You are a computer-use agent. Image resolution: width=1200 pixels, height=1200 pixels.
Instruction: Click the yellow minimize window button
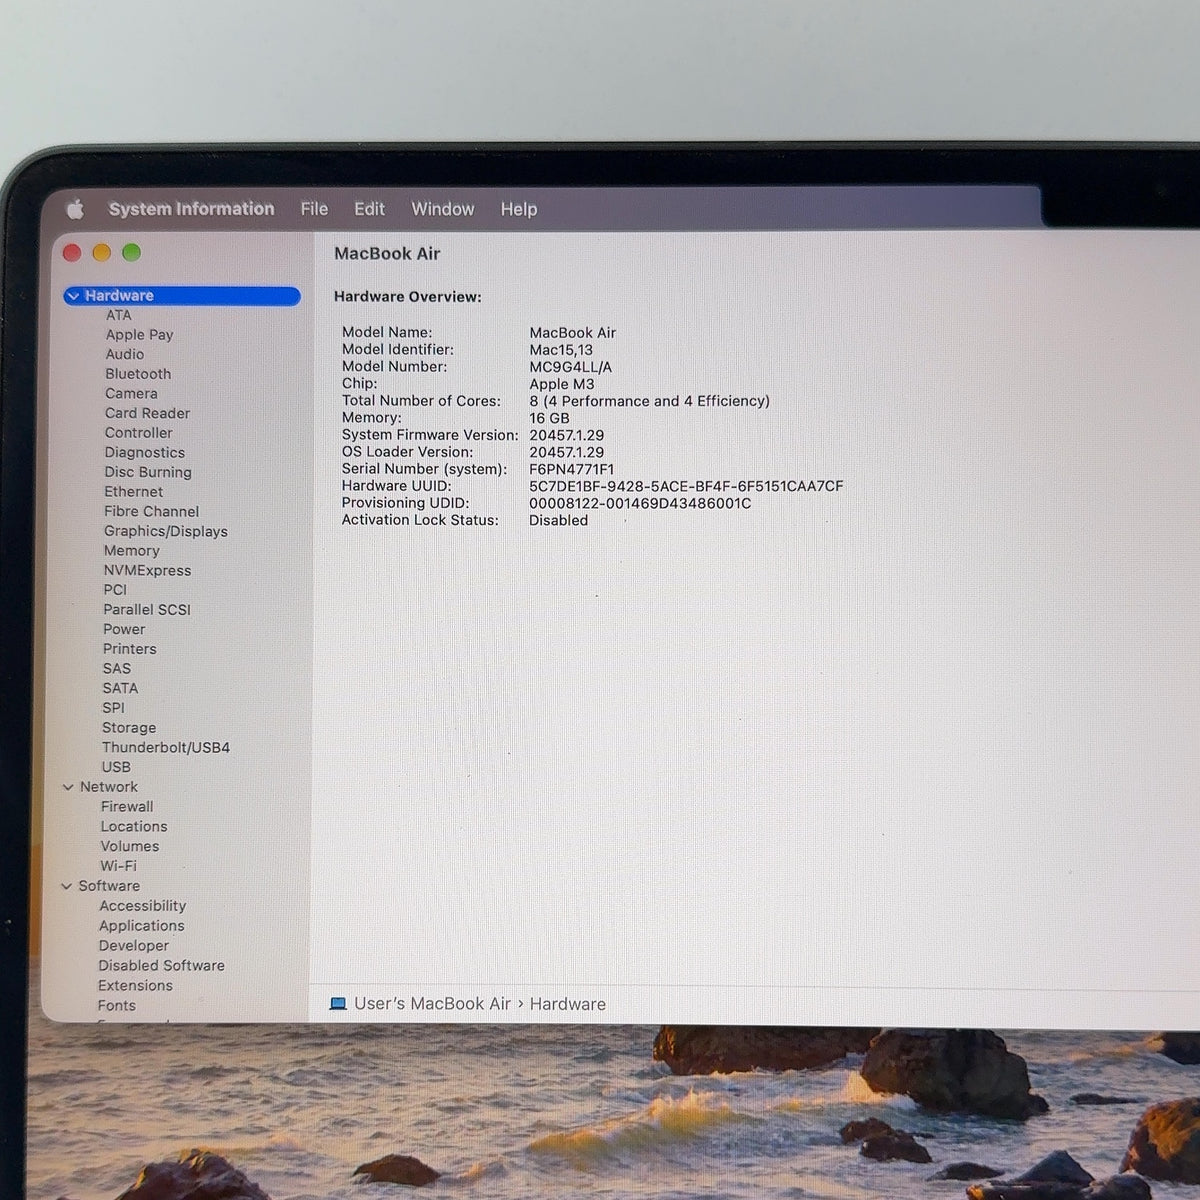[x=102, y=253]
